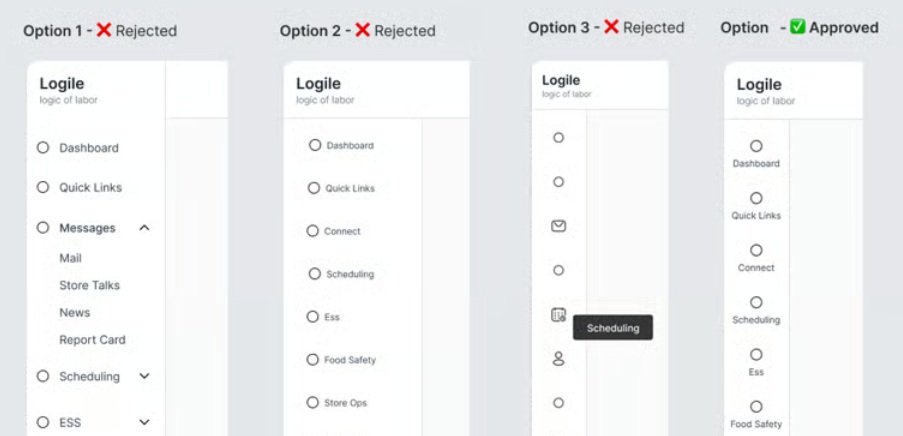Open the Connect icon in the approved sidebar

pos(756,250)
